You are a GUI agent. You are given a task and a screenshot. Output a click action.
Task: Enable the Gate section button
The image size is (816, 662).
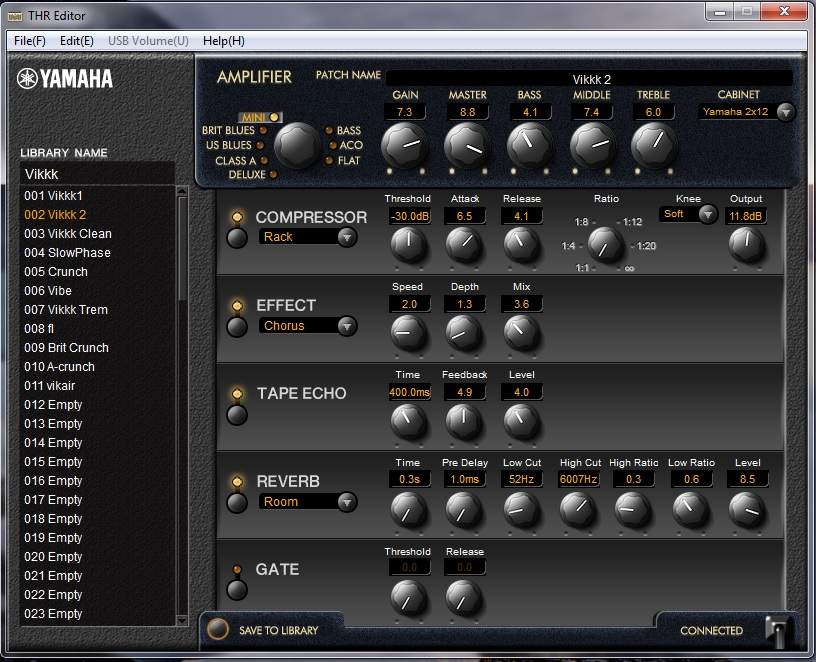[x=237, y=590]
